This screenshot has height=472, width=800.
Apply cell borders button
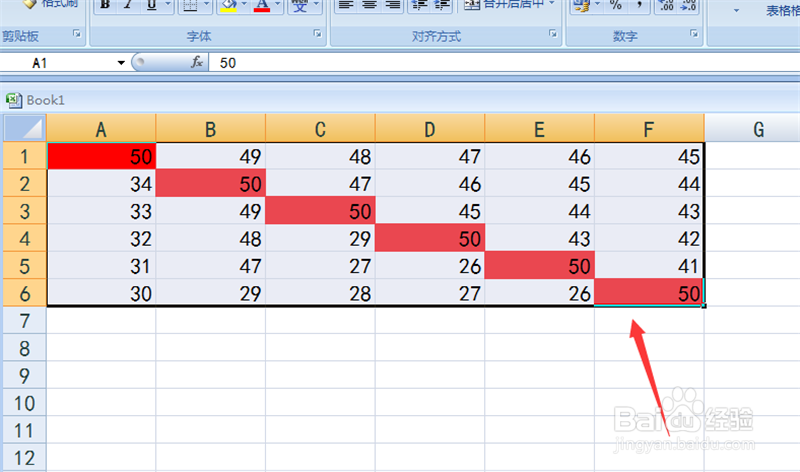[190, 6]
